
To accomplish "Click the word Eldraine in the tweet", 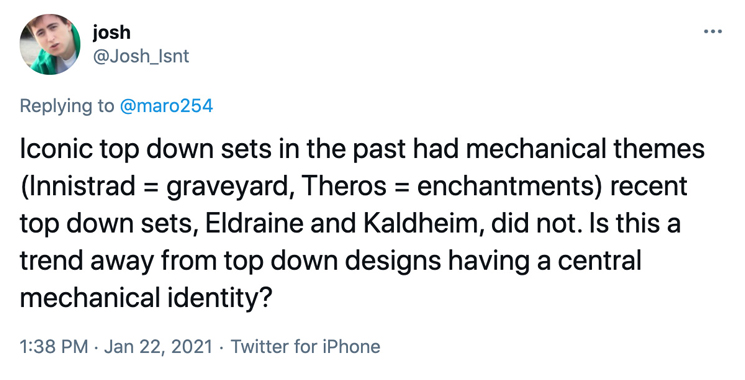I will click(254, 223).
